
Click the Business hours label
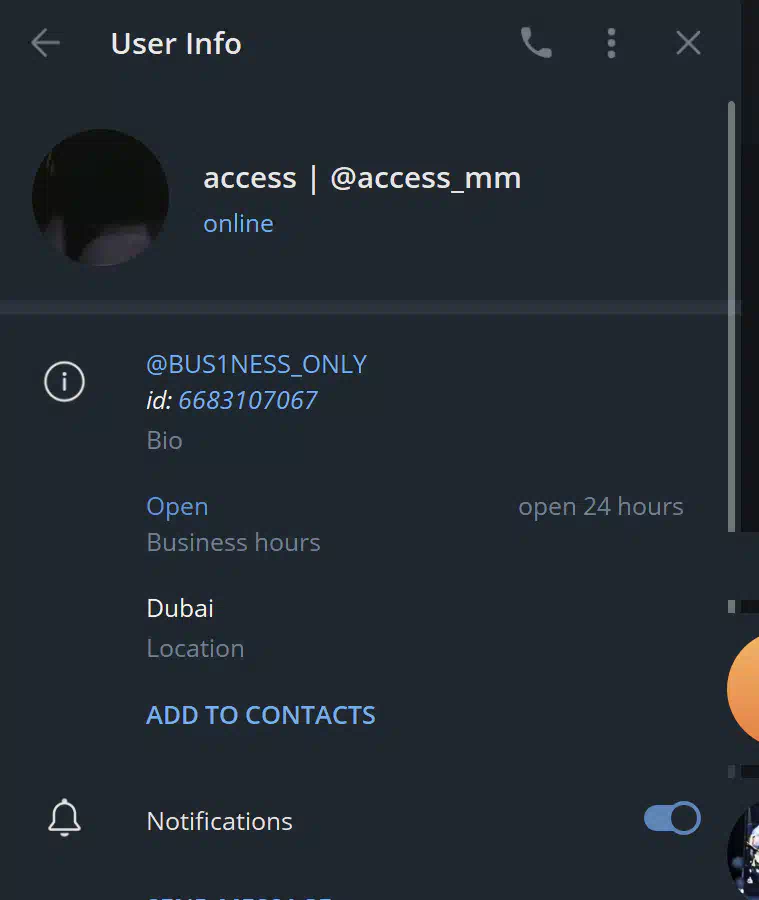click(233, 542)
